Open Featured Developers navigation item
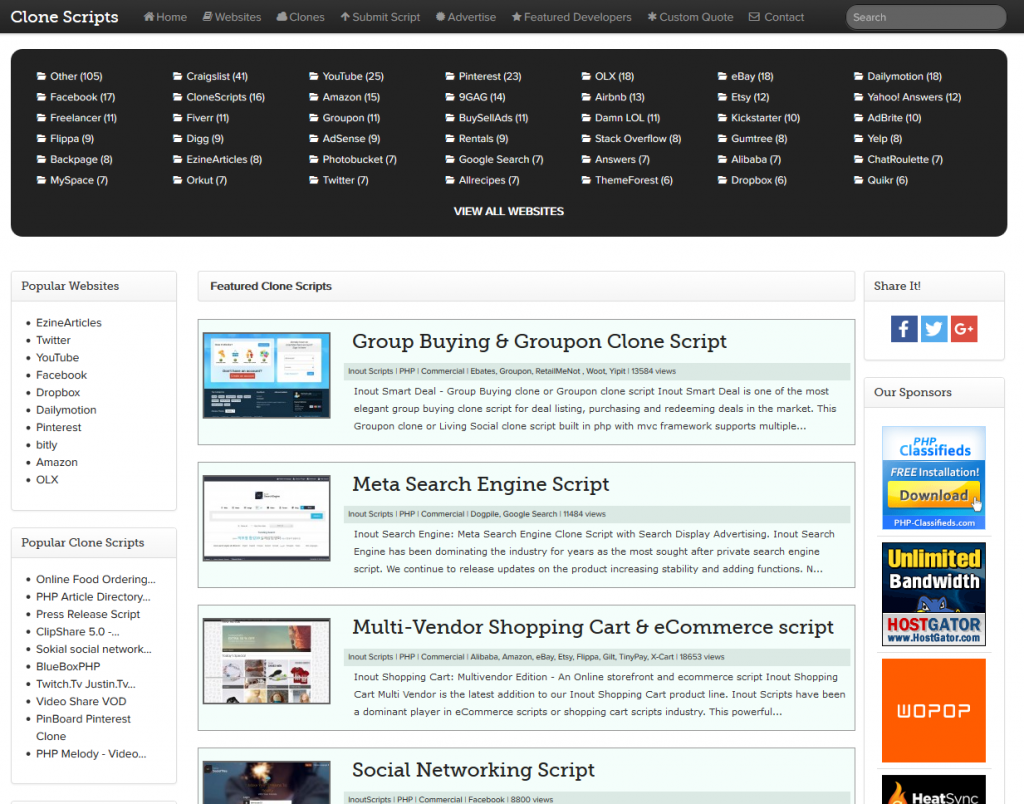This screenshot has width=1024, height=804. pyautogui.click(x=571, y=17)
